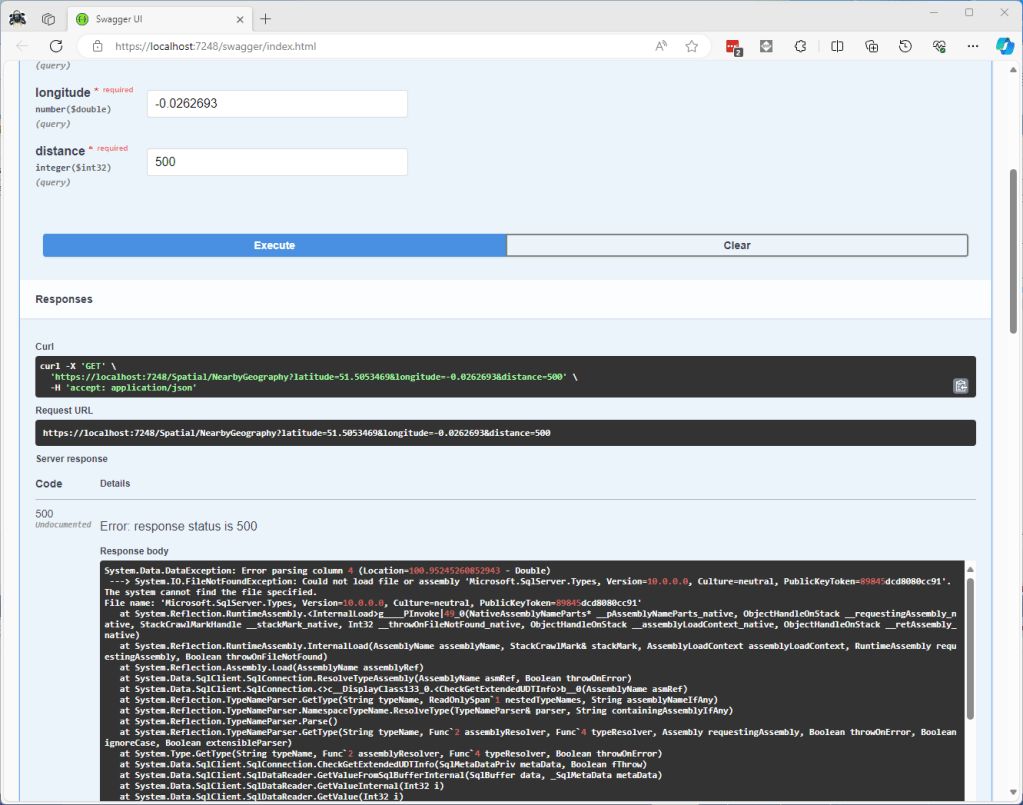Screen dimensions: 1023x805
Task: Open Edge Copilot sidebar
Action: 1004,46
